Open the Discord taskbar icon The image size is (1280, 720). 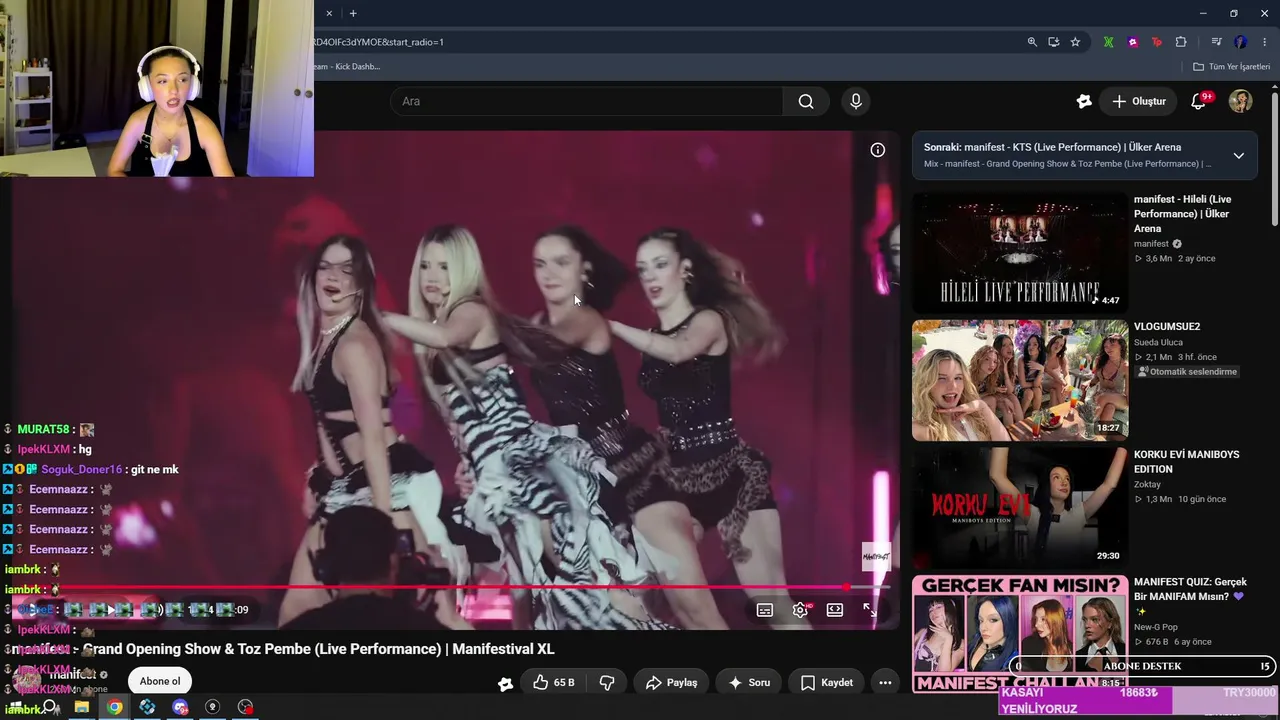(180, 707)
